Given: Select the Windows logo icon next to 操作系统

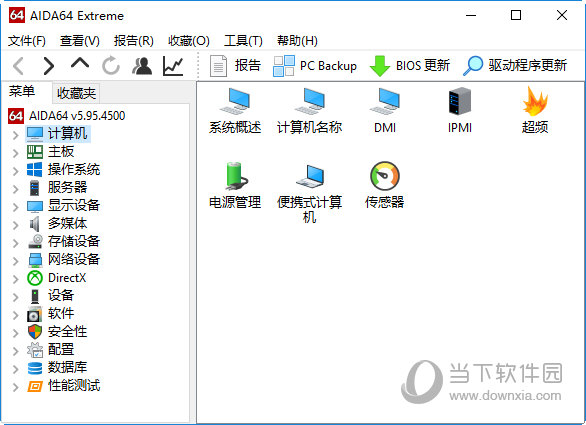Looking at the screenshot, I should (35, 170).
